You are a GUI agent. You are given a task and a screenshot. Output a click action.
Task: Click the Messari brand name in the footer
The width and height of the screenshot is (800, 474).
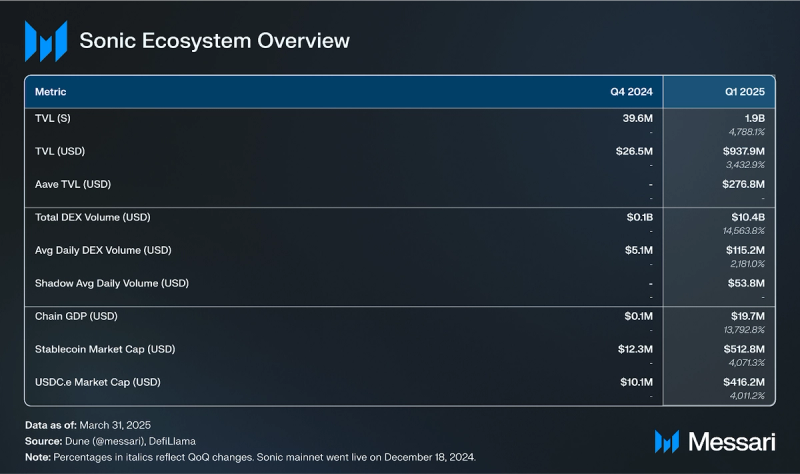click(x=729, y=441)
